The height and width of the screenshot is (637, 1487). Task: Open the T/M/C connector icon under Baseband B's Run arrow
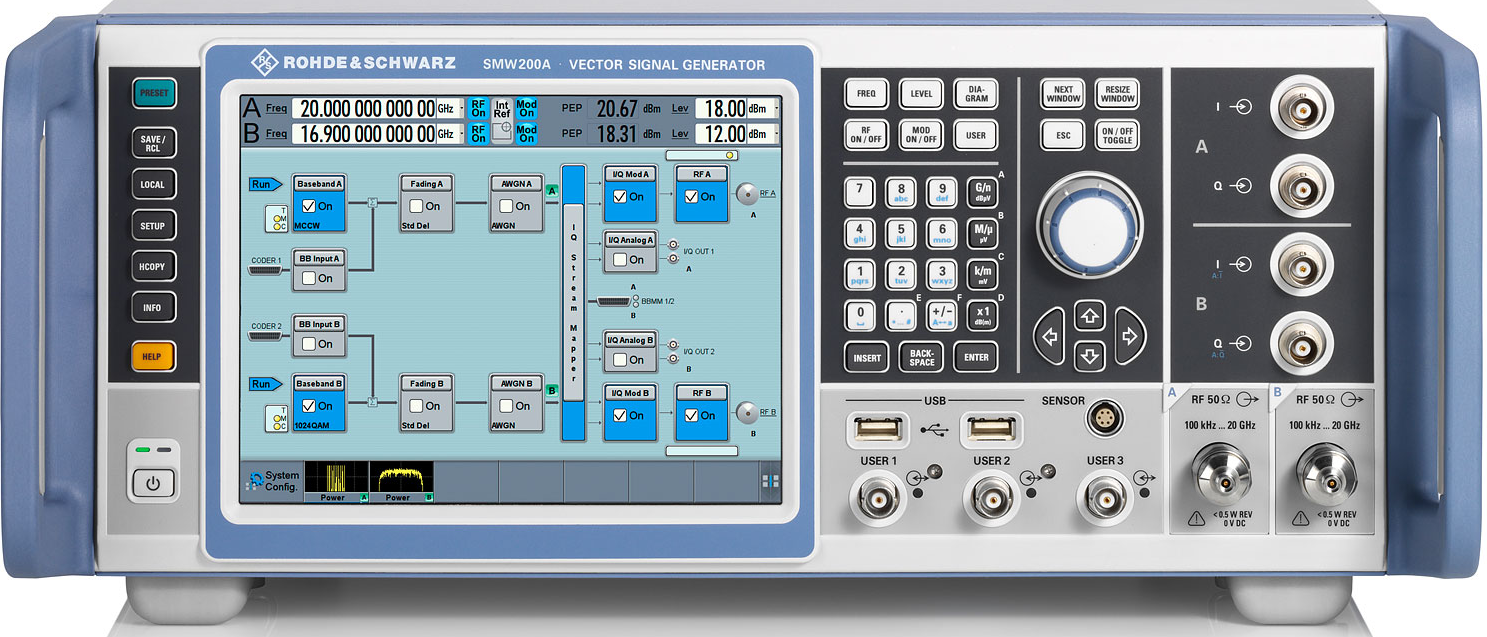[x=276, y=418]
